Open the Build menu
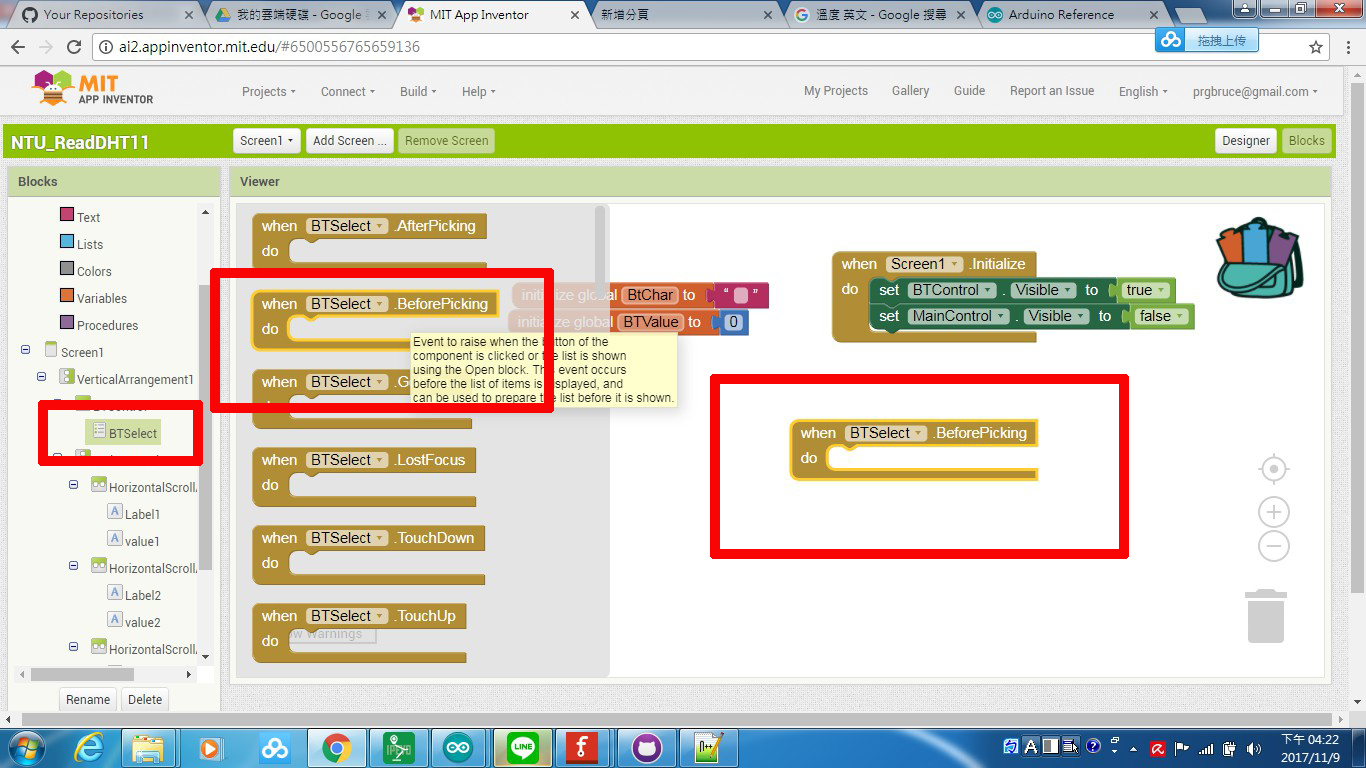The height and width of the screenshot is (768, 1366). (418, 91)
